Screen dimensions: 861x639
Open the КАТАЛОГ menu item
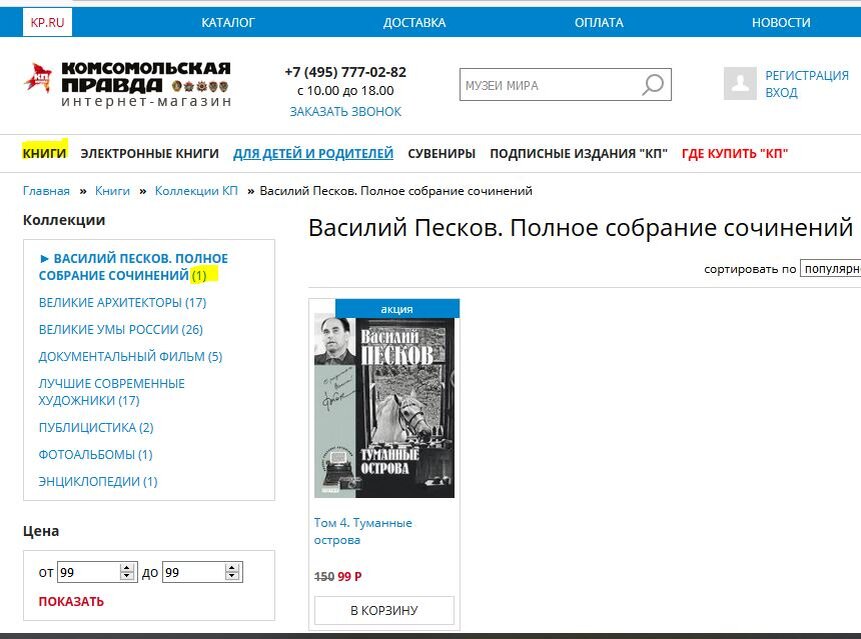pyautogui.click(x=228, y=23)
